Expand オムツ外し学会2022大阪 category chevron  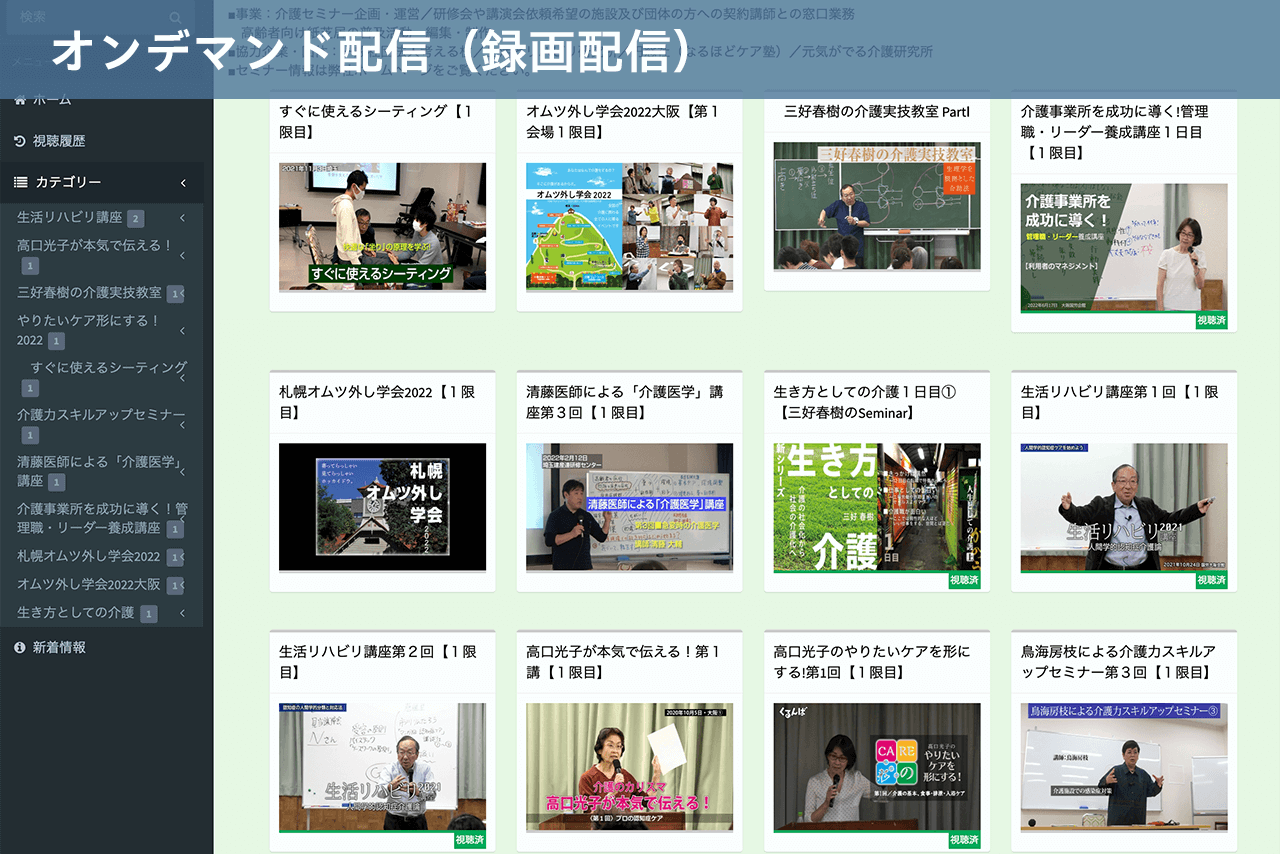[181, 585]
